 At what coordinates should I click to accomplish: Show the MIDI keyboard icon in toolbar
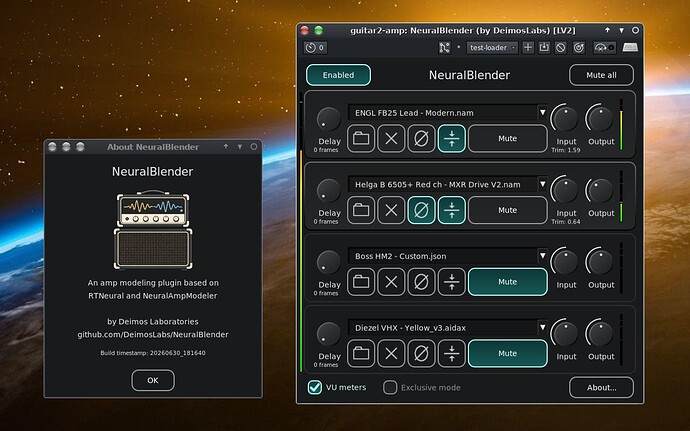630,48
